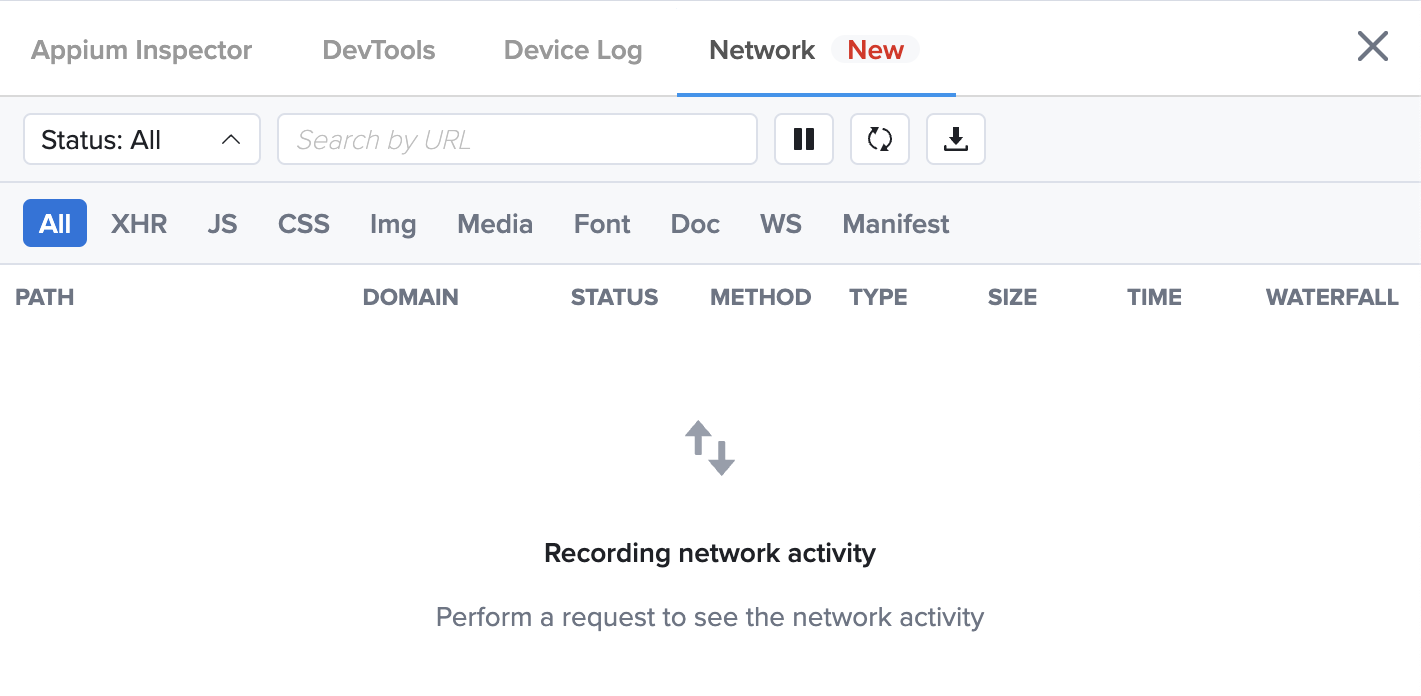Sort requests by the STATUS column

[614, 296]
